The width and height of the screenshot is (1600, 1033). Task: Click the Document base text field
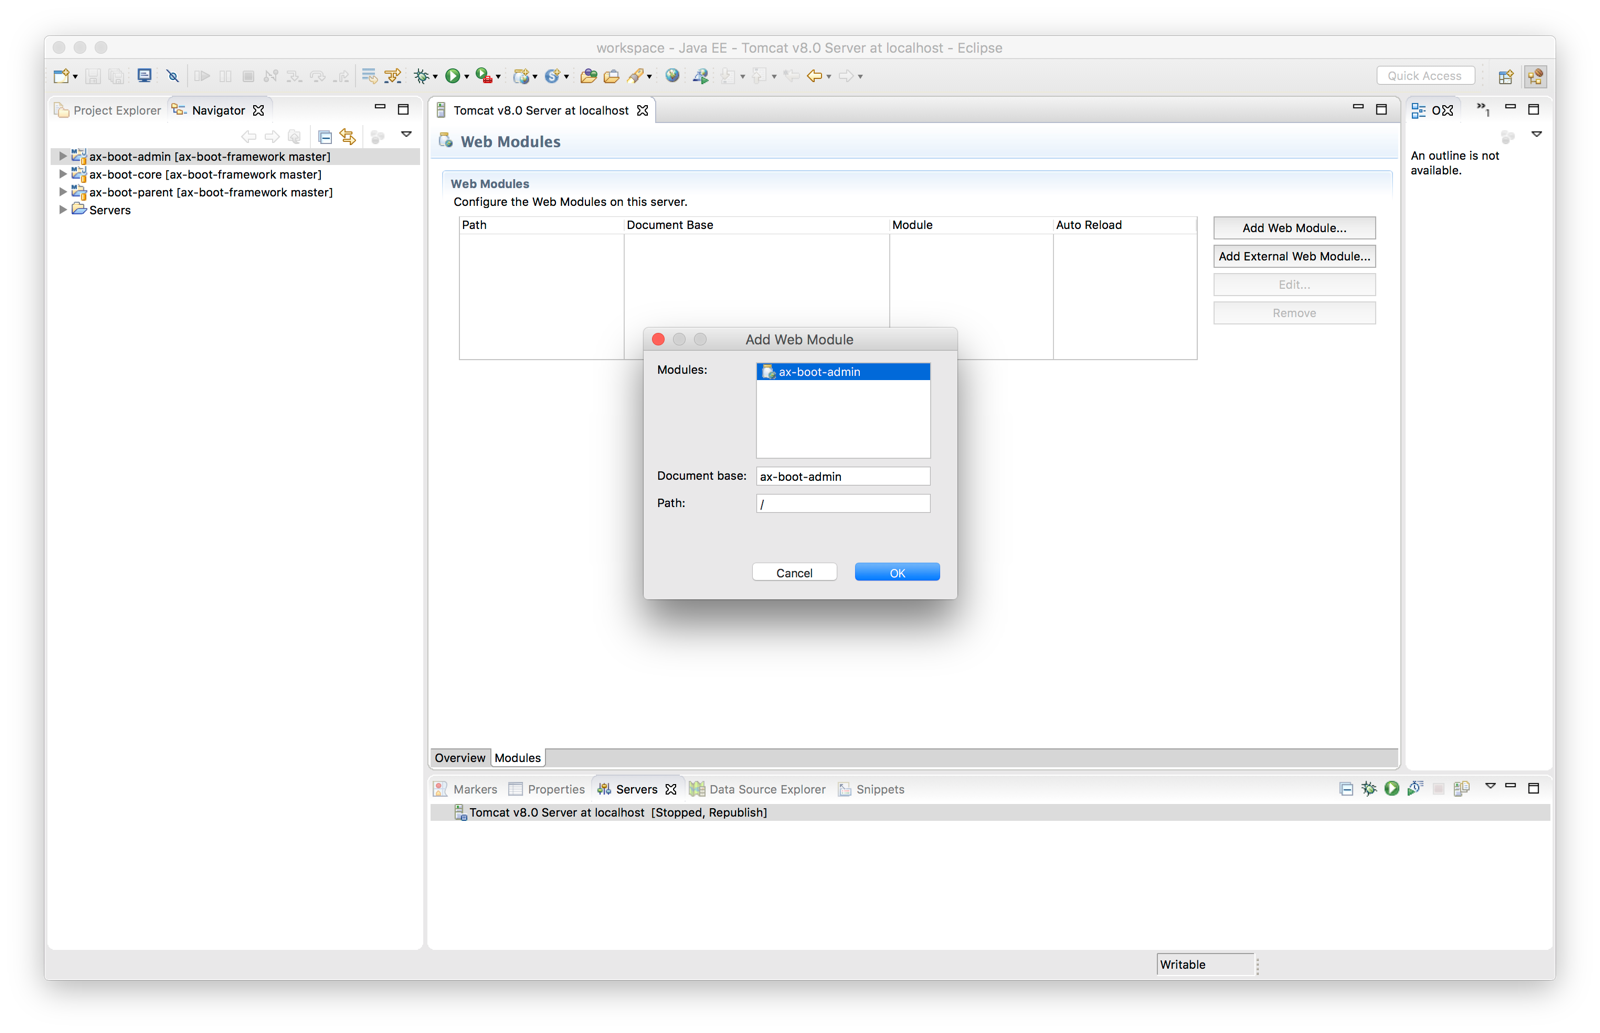(843, 476)
